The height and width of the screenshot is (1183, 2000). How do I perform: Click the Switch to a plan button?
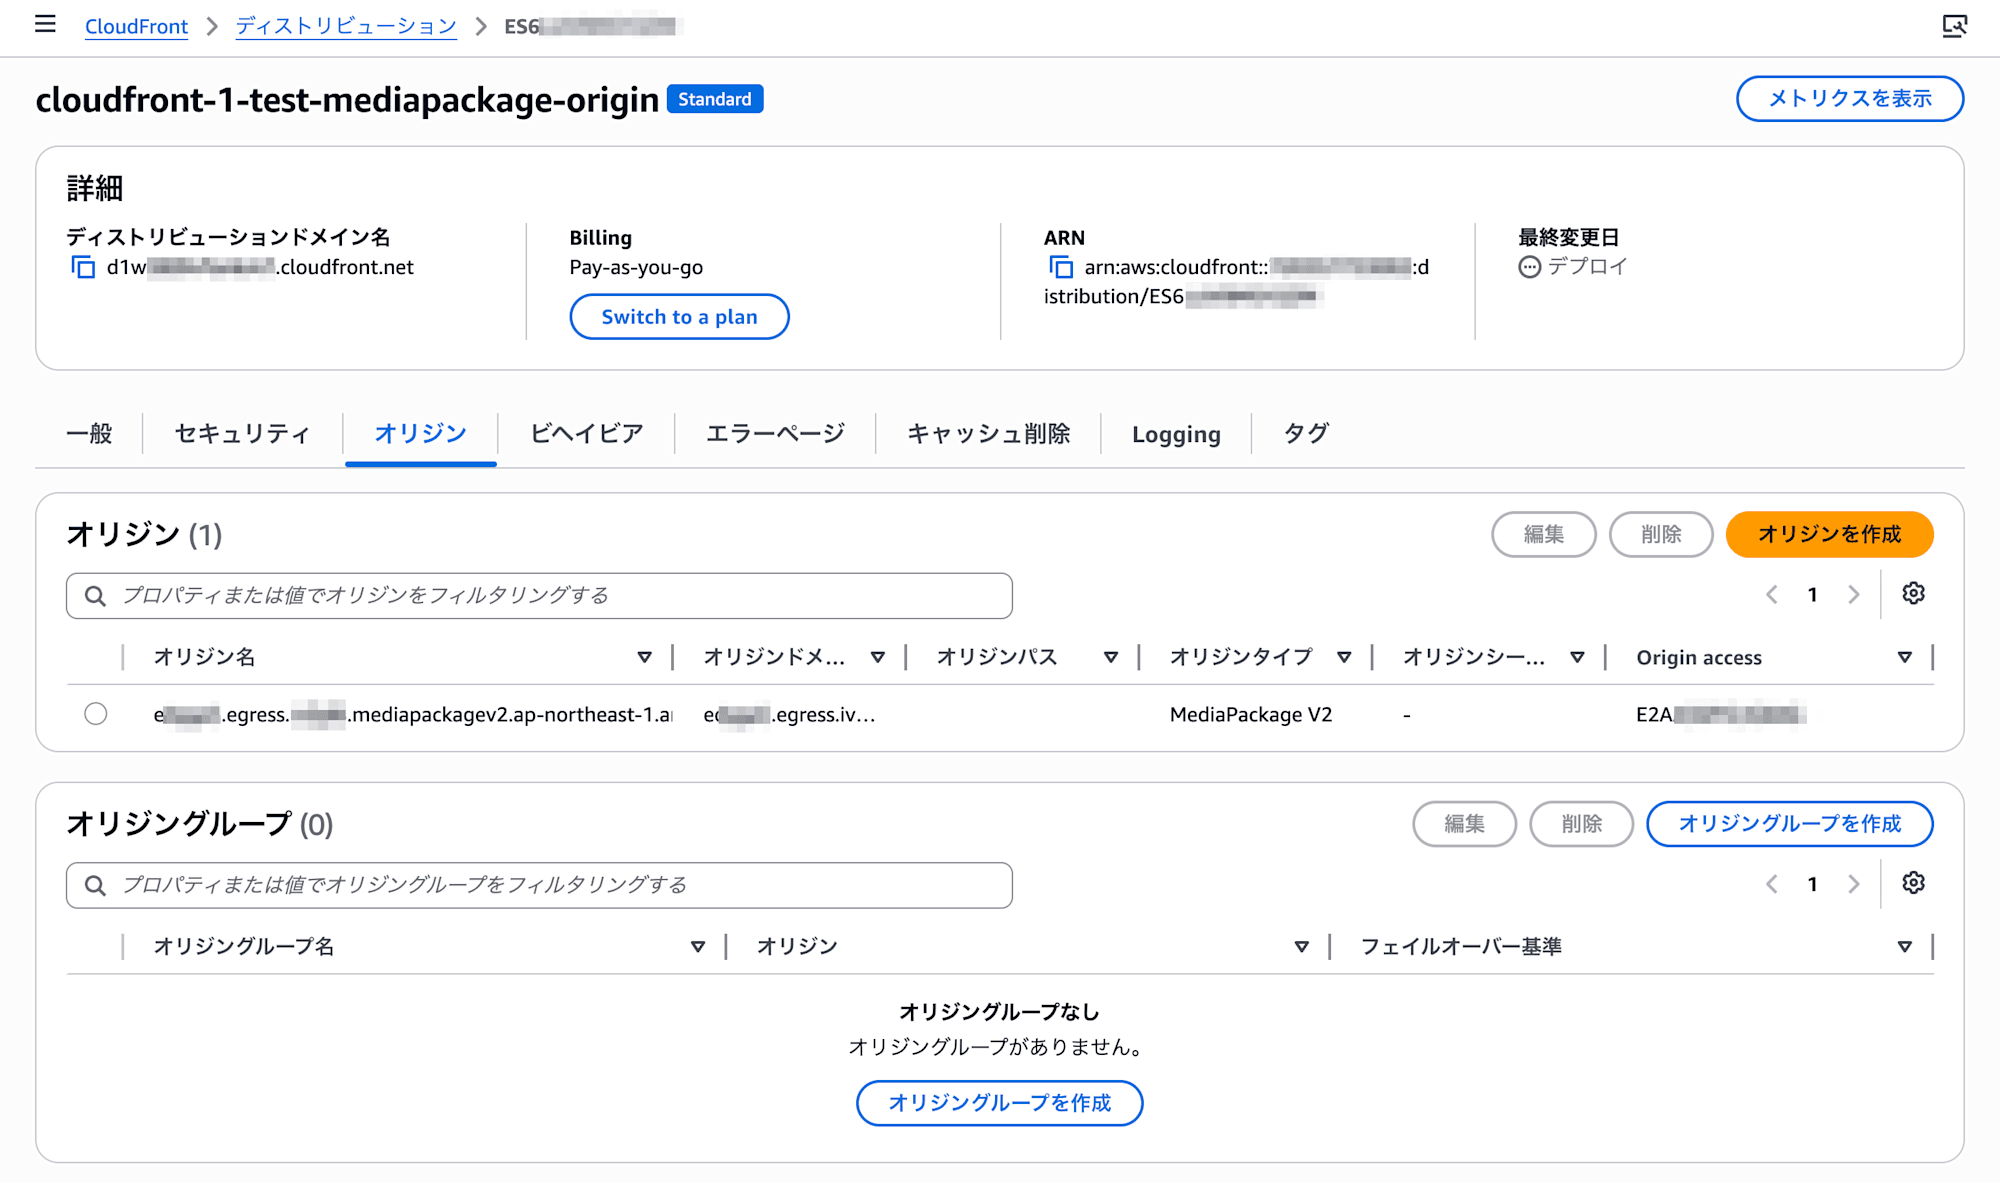click(679, 317)
